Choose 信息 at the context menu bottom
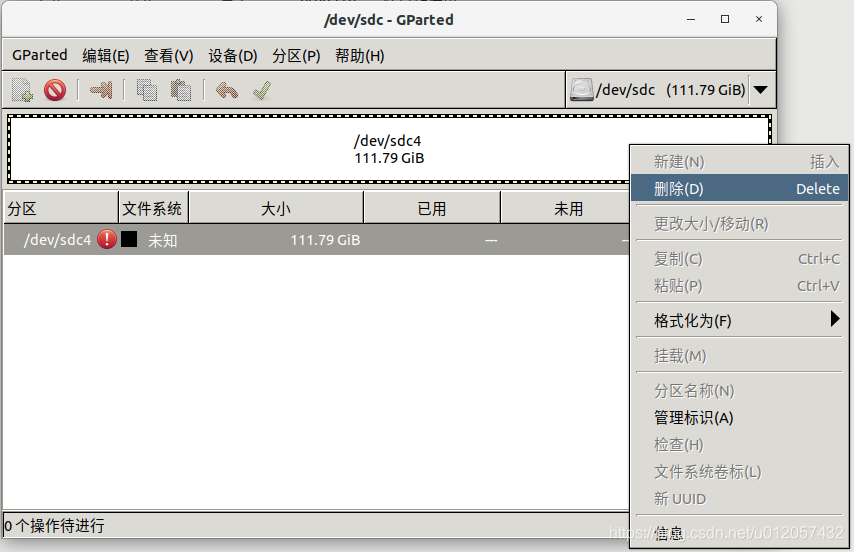The height and width of the screenshot is (552, 854). pos(740,533)
